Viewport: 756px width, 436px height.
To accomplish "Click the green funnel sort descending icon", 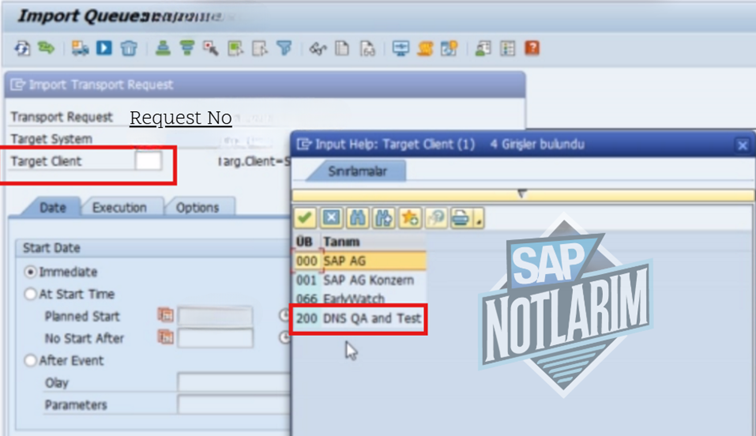I will (187, 48).
